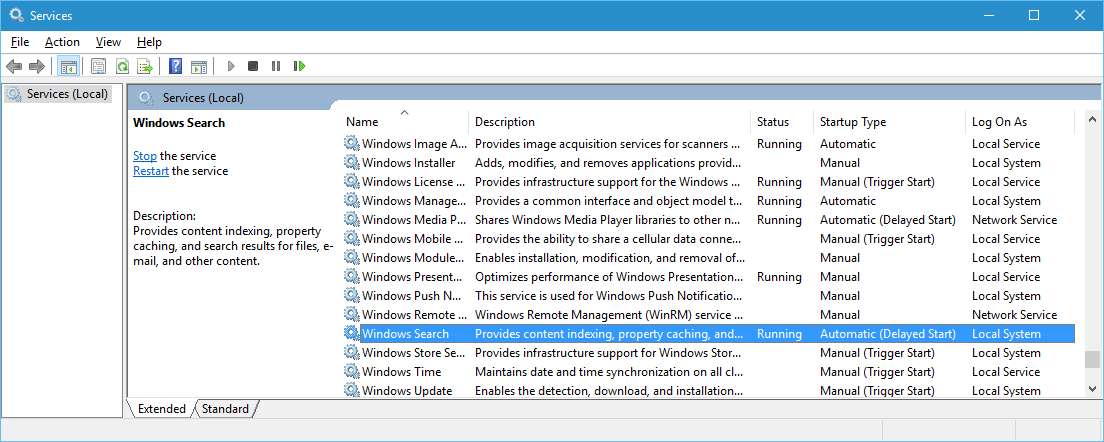Image resolution: width=1104 pixels, height=442 pixels.
Task: Select Services (Local) in the left tree
Action: coord(66,94)
